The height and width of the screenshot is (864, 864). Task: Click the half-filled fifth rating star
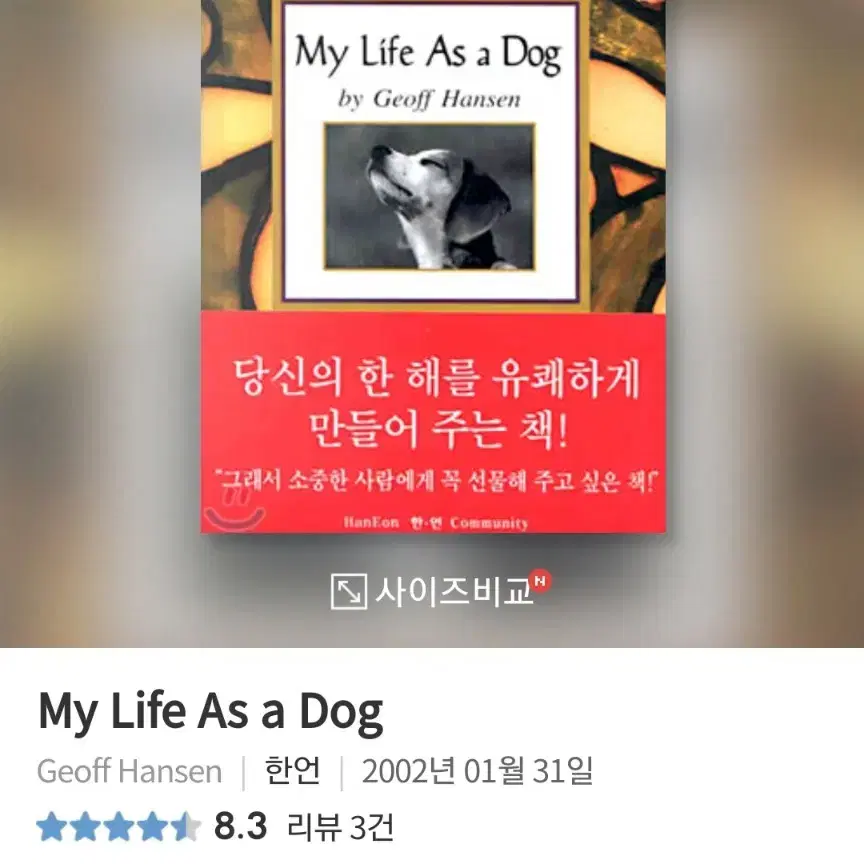(186, 827)
